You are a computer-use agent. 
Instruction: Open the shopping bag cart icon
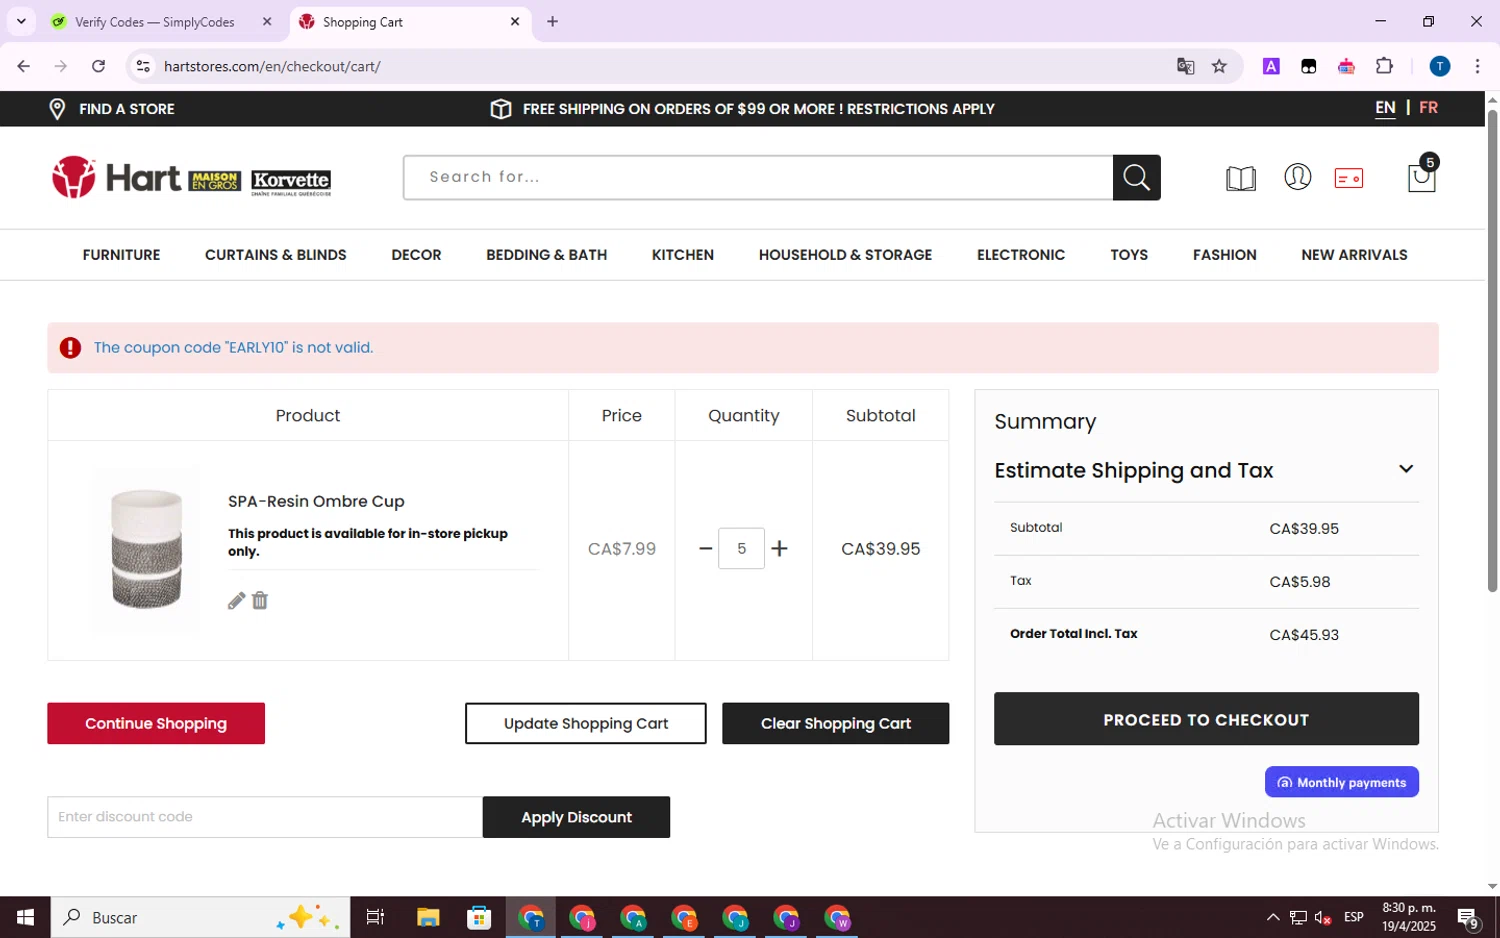(1421, 177)
